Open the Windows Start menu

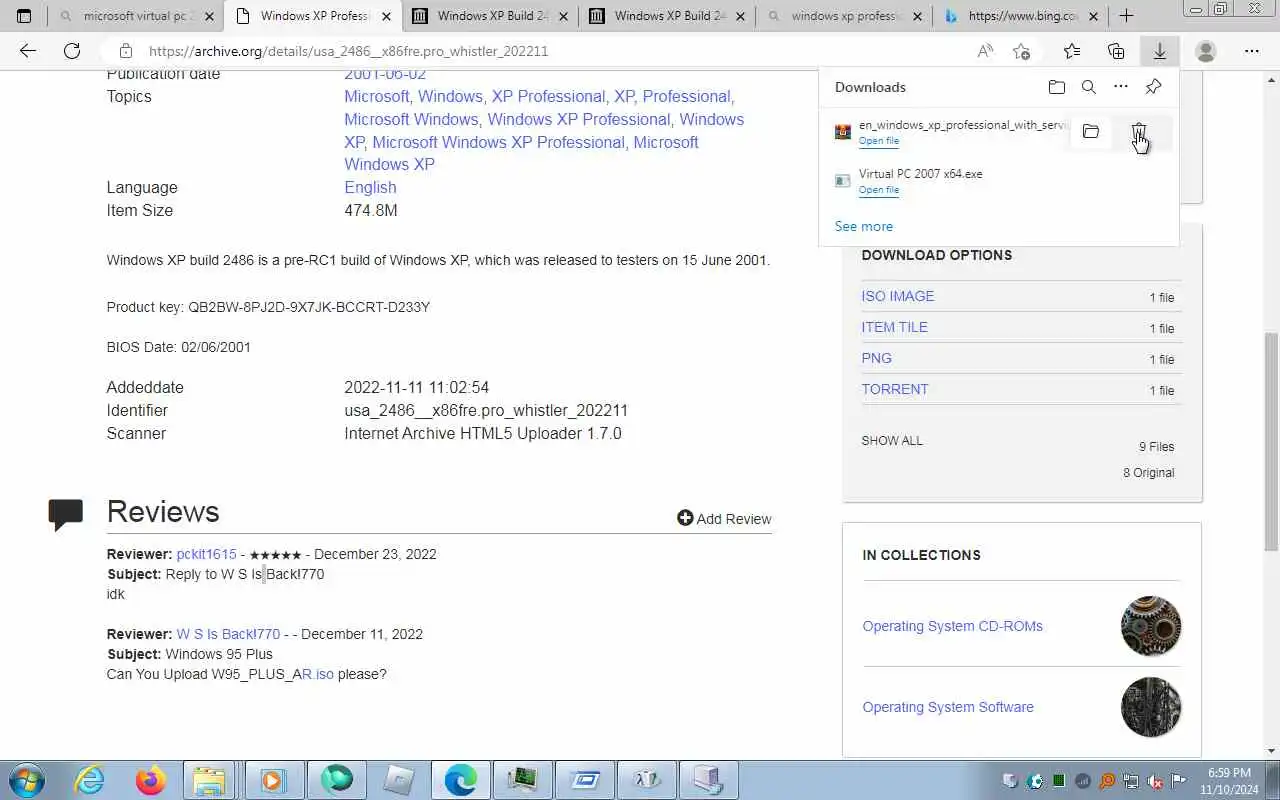[x=25, y=780]
